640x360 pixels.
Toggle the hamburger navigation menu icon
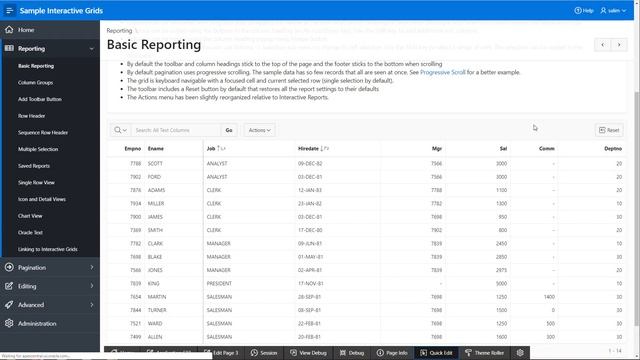(9, 10)
